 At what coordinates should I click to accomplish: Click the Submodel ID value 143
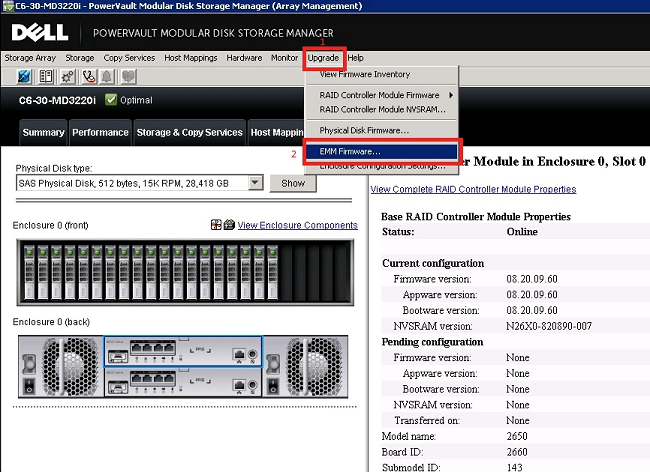point(514,468)
